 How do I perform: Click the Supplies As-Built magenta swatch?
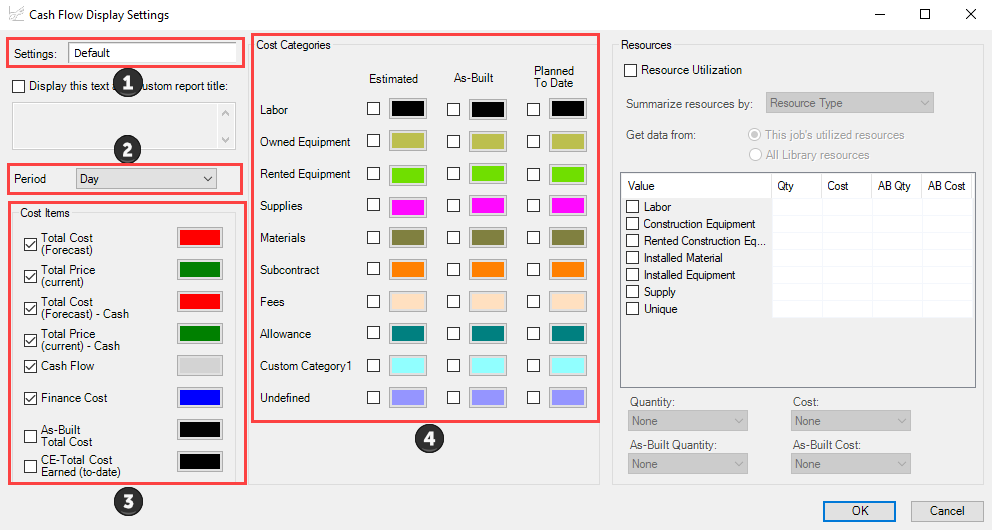(x=488, y=206)
